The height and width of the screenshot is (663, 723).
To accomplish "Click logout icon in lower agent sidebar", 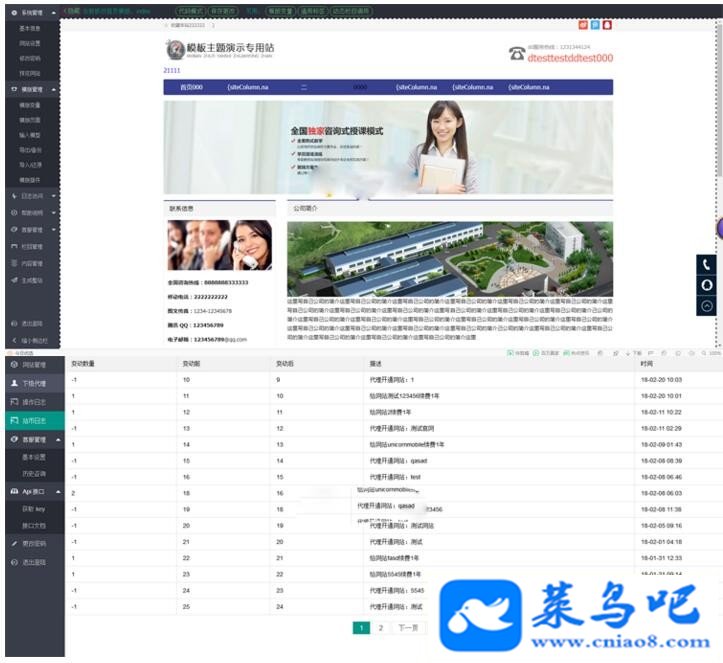I will pyautogui.click(x=14, y=562).
